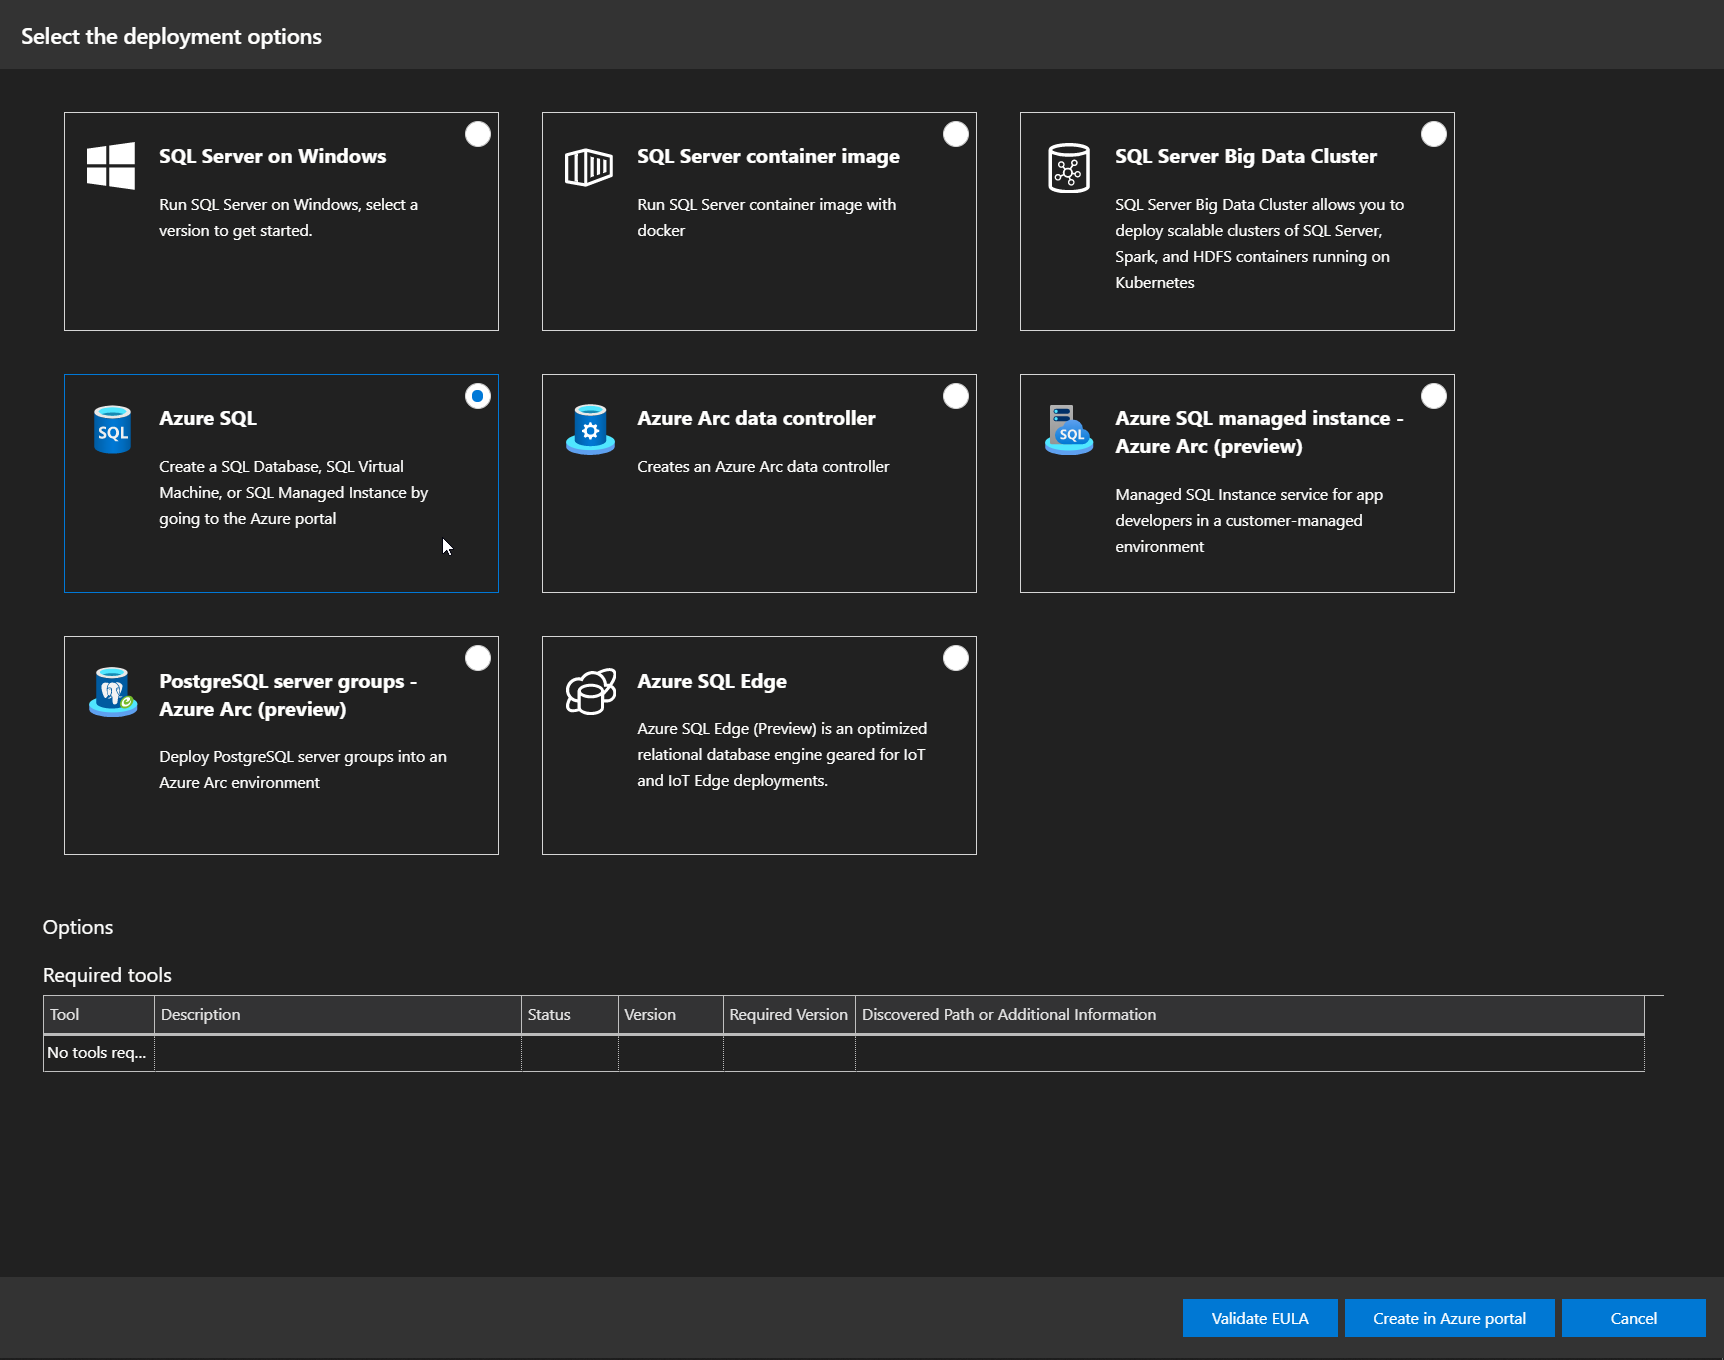Select the Azure Arc data controller option
The width and height of the screenshot is (1724, 1360).
(x=955, y=396)
